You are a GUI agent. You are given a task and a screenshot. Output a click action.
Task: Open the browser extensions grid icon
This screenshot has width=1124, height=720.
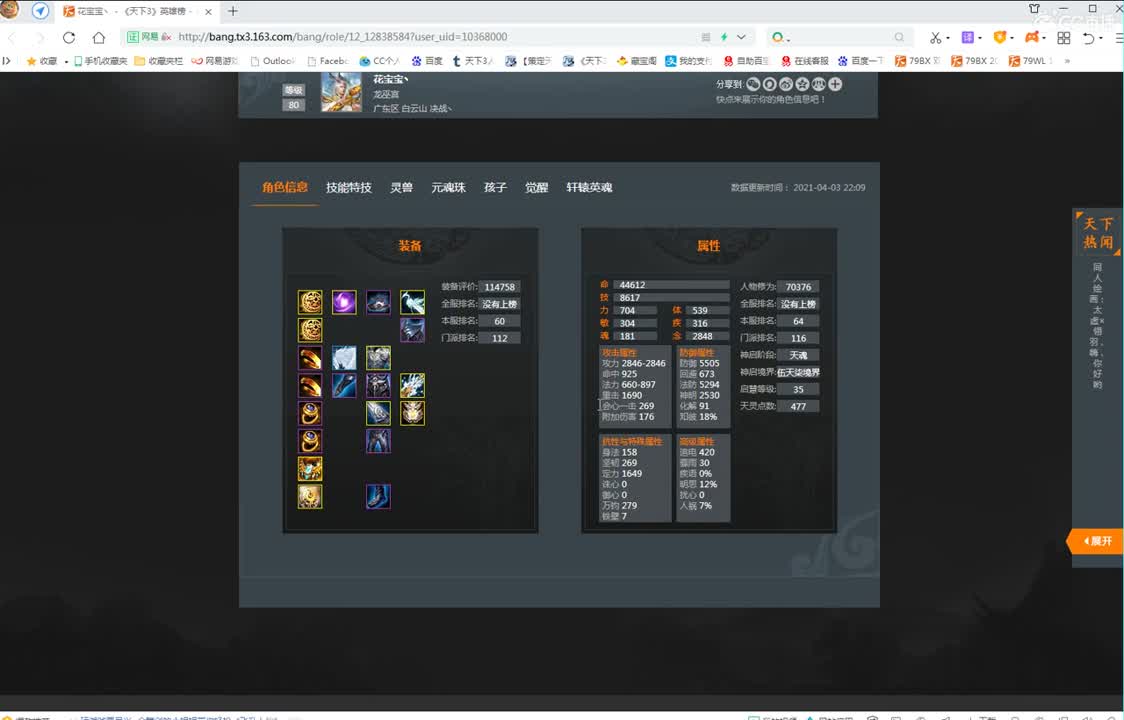coord(1064,37)
